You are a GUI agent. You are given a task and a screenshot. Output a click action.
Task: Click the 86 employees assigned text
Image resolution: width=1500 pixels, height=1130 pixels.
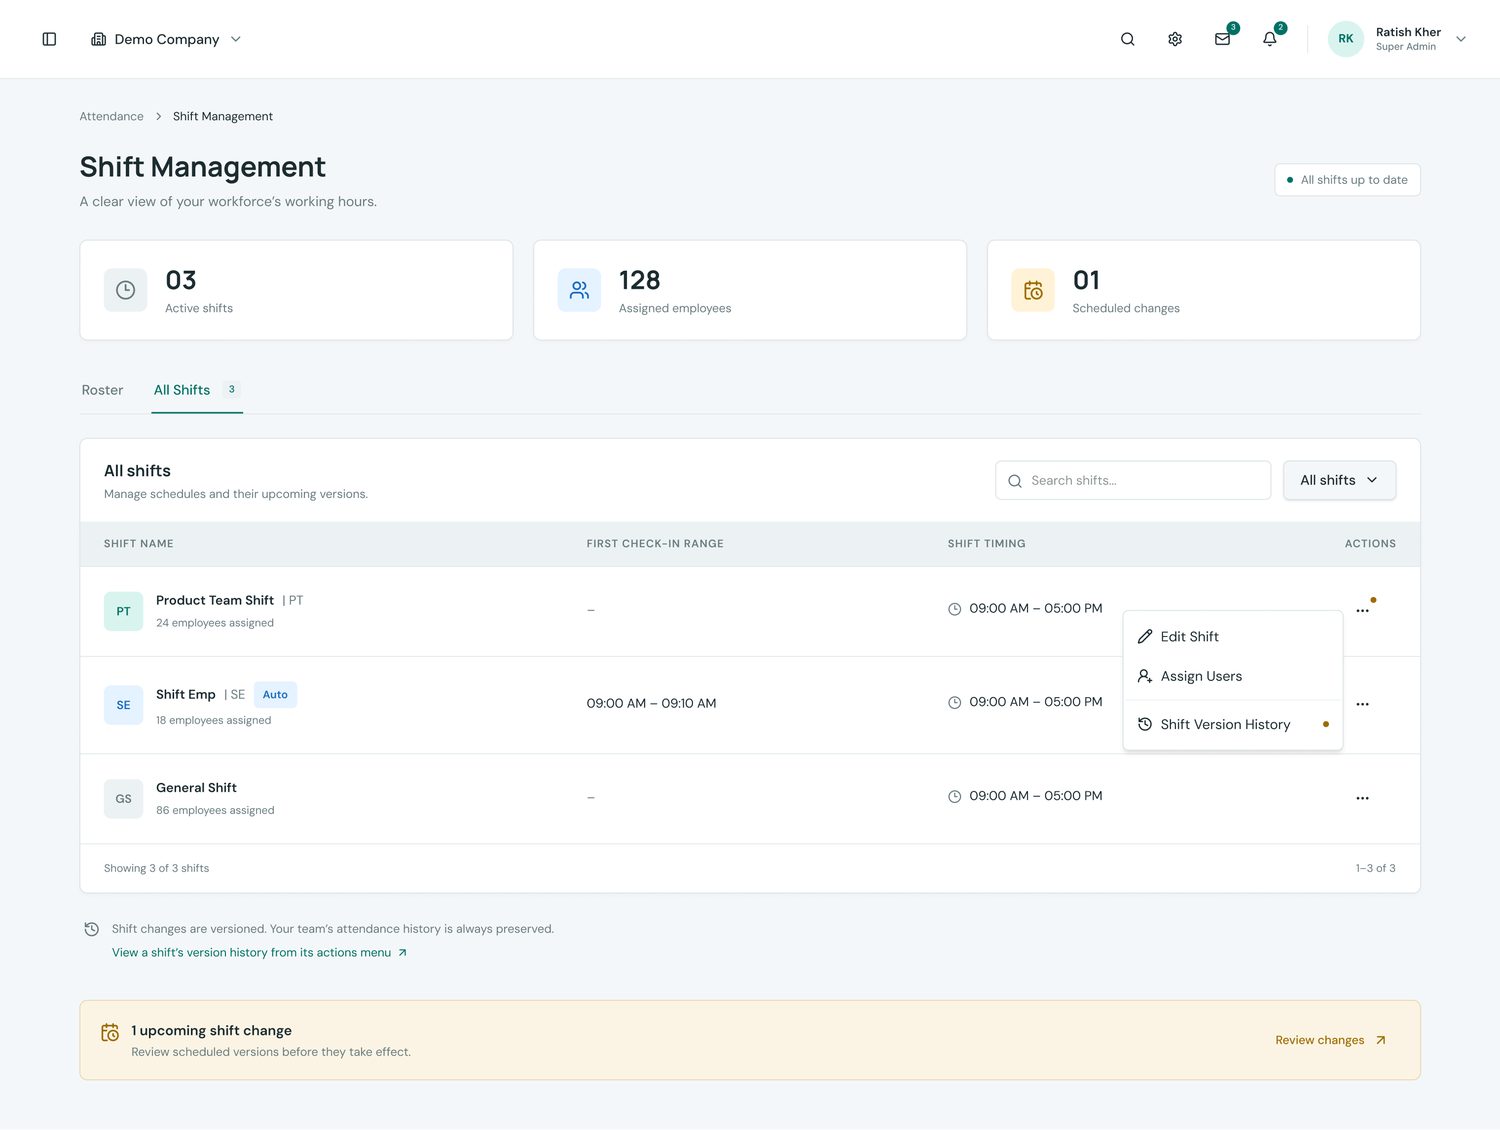(x=215, y=810)
